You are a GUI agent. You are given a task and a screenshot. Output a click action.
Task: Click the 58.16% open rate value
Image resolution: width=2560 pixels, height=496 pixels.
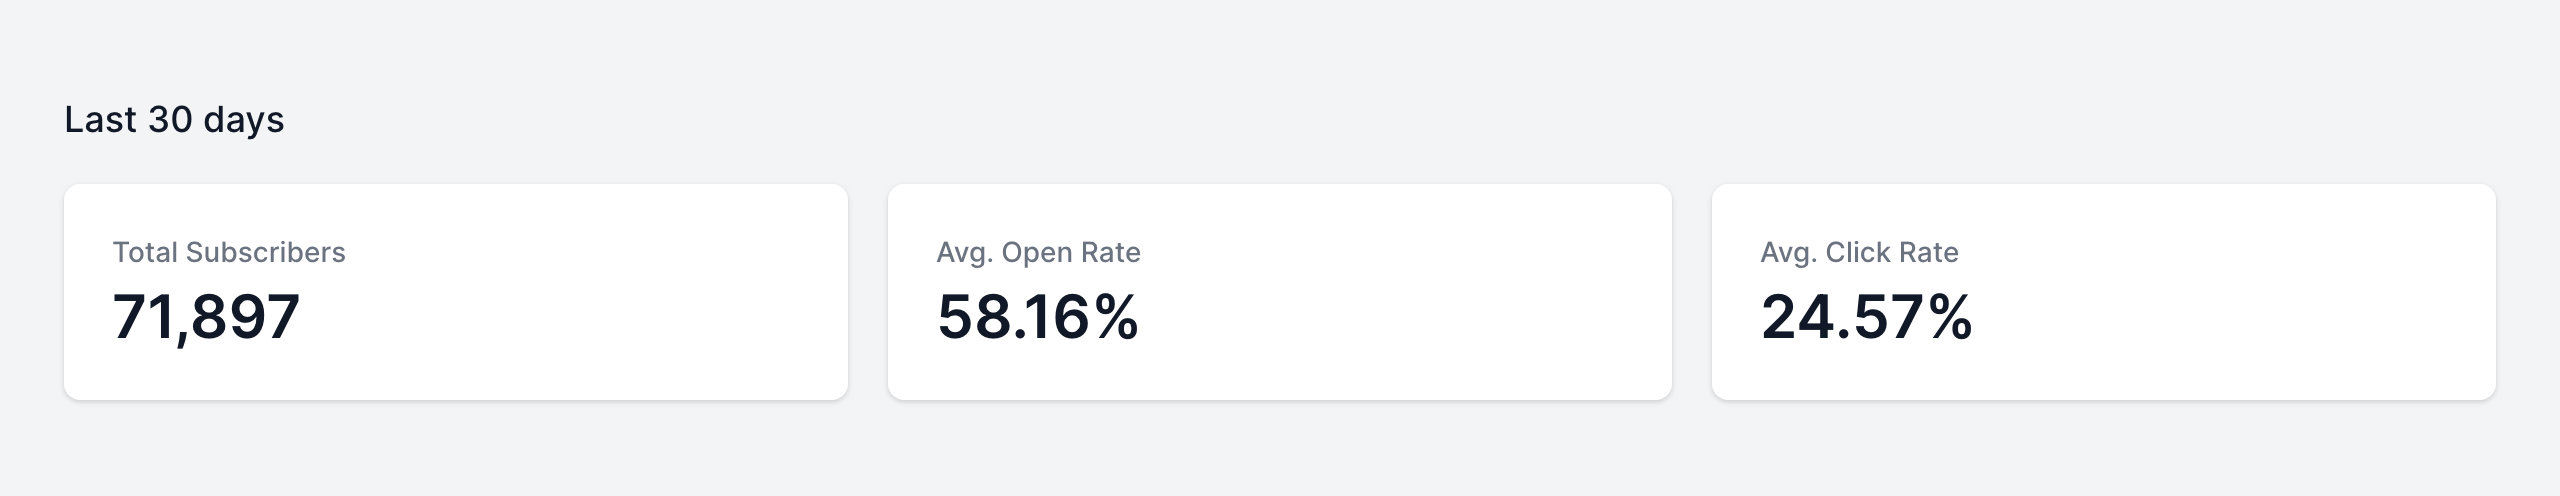pyautogui.click(x=1037, y=317)
